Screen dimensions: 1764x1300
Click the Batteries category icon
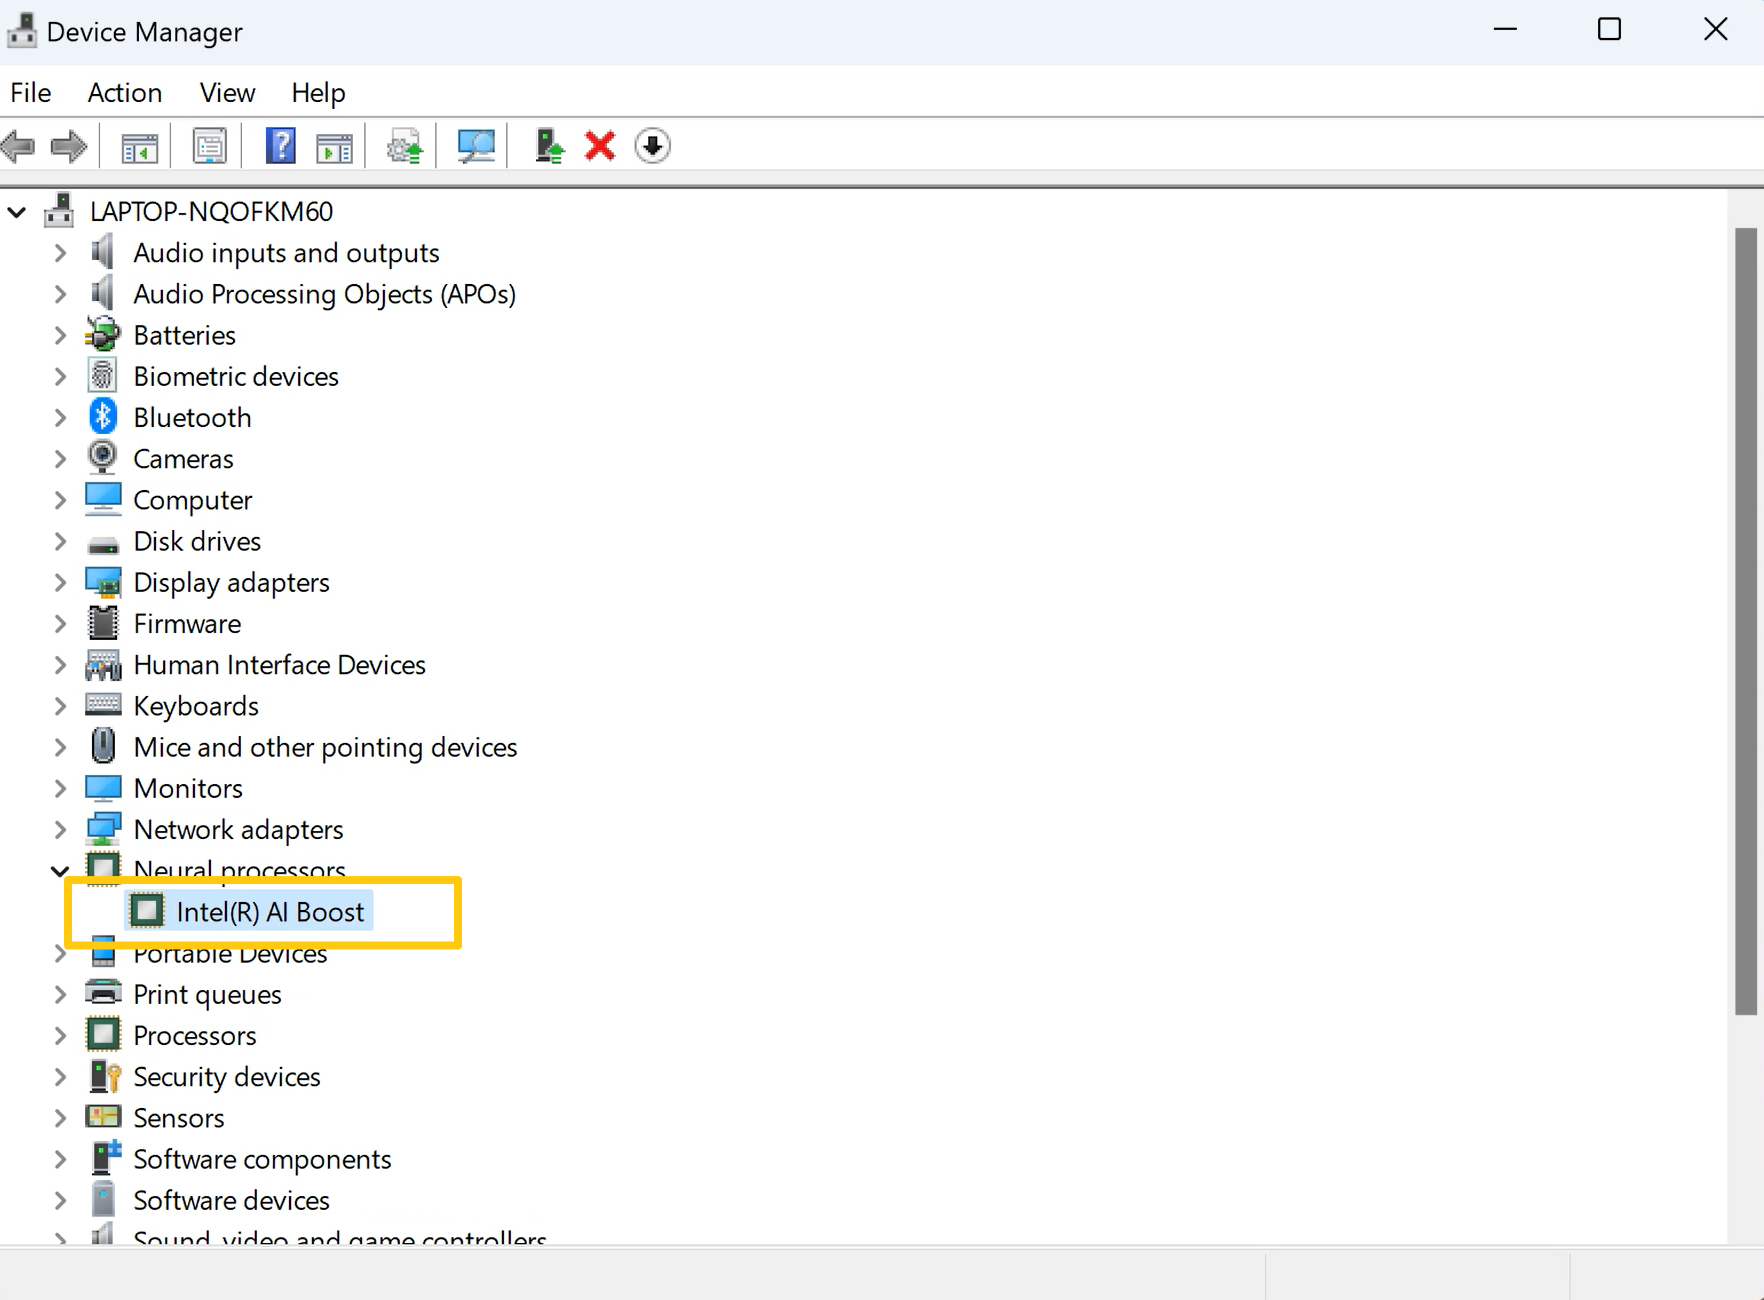tap(103, 335)
